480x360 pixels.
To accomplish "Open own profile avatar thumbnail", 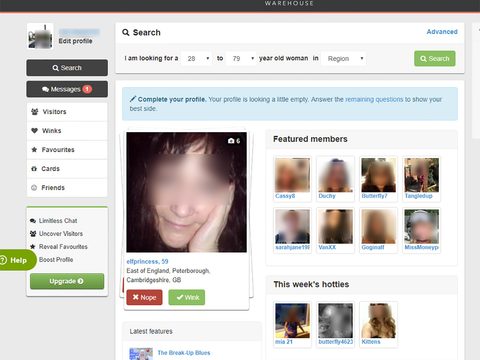I will (x=40, y=36).
